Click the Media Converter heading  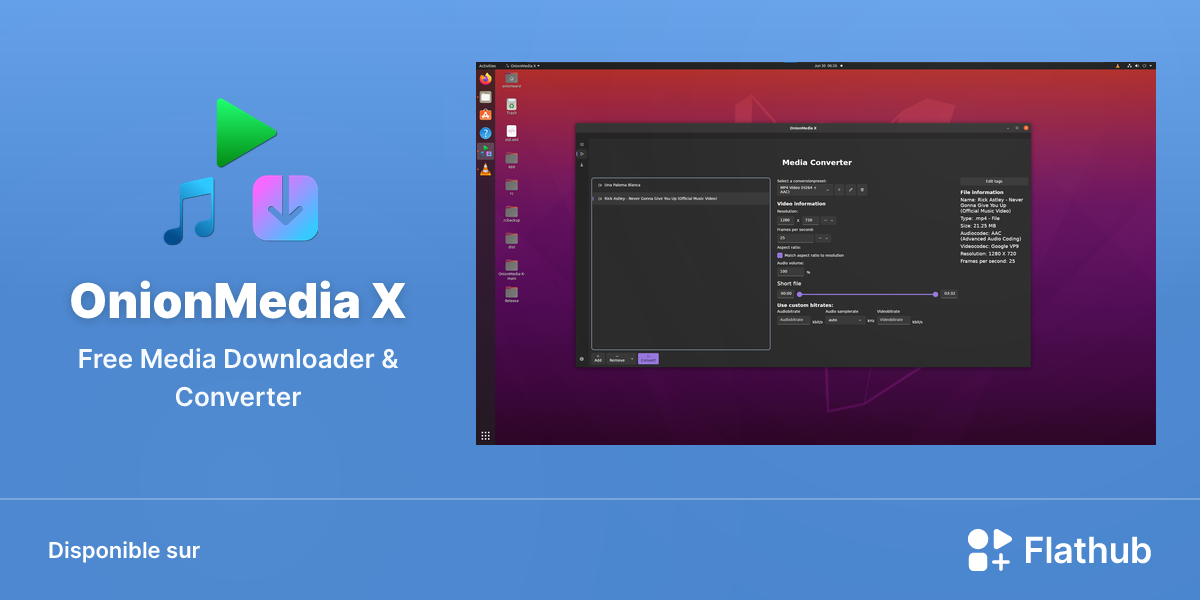point(817,162)
